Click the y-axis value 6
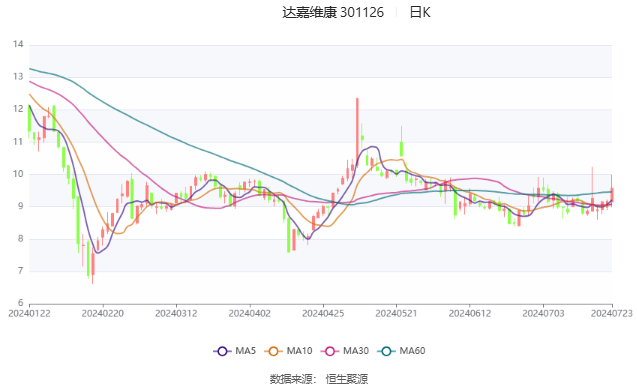 tap(20, 303)
